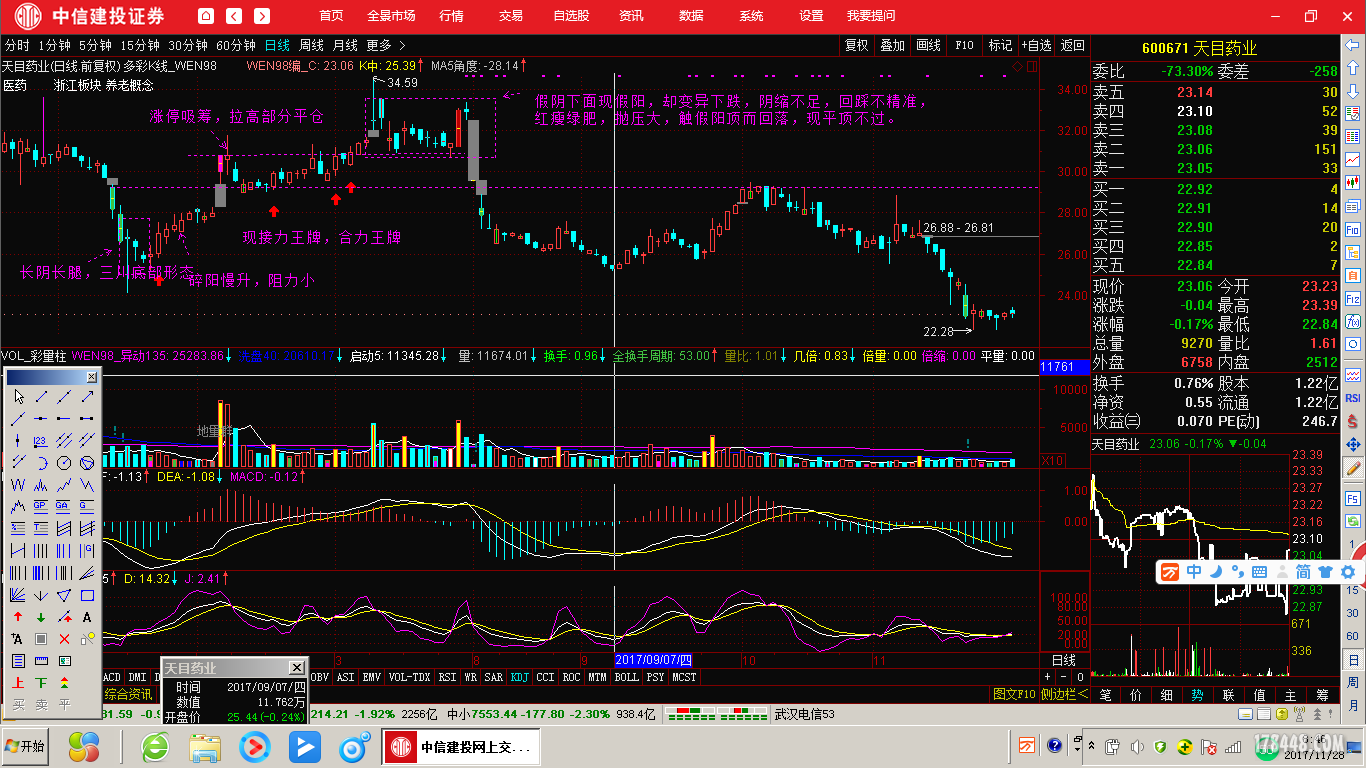
Task: Click the red 上 marker icon
Action: pyautogui.click(x=19, y=682)
